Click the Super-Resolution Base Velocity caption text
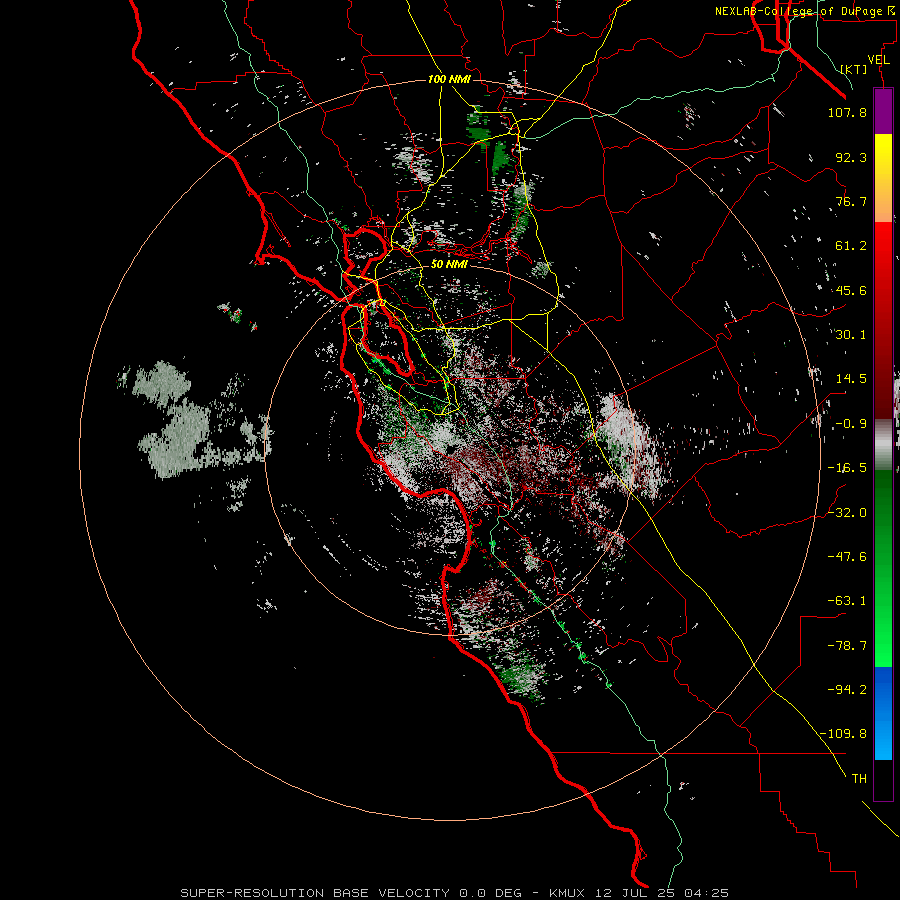The image size is (900, 900). coord(455,893)
